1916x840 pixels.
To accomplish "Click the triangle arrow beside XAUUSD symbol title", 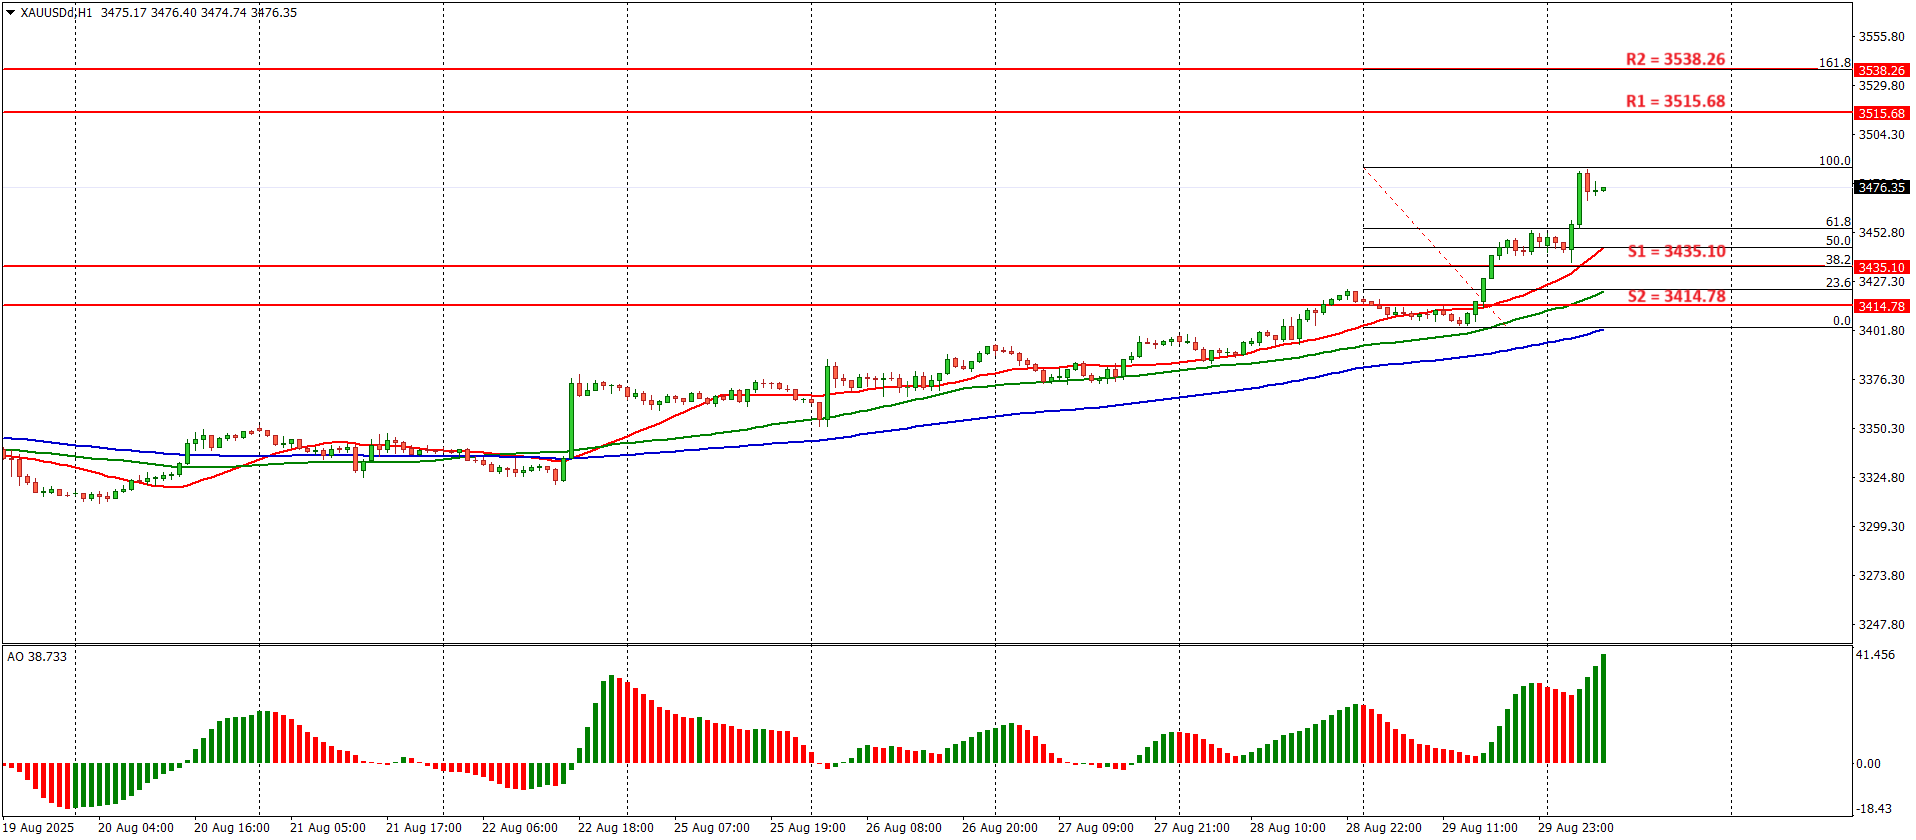I will [10, 13].
